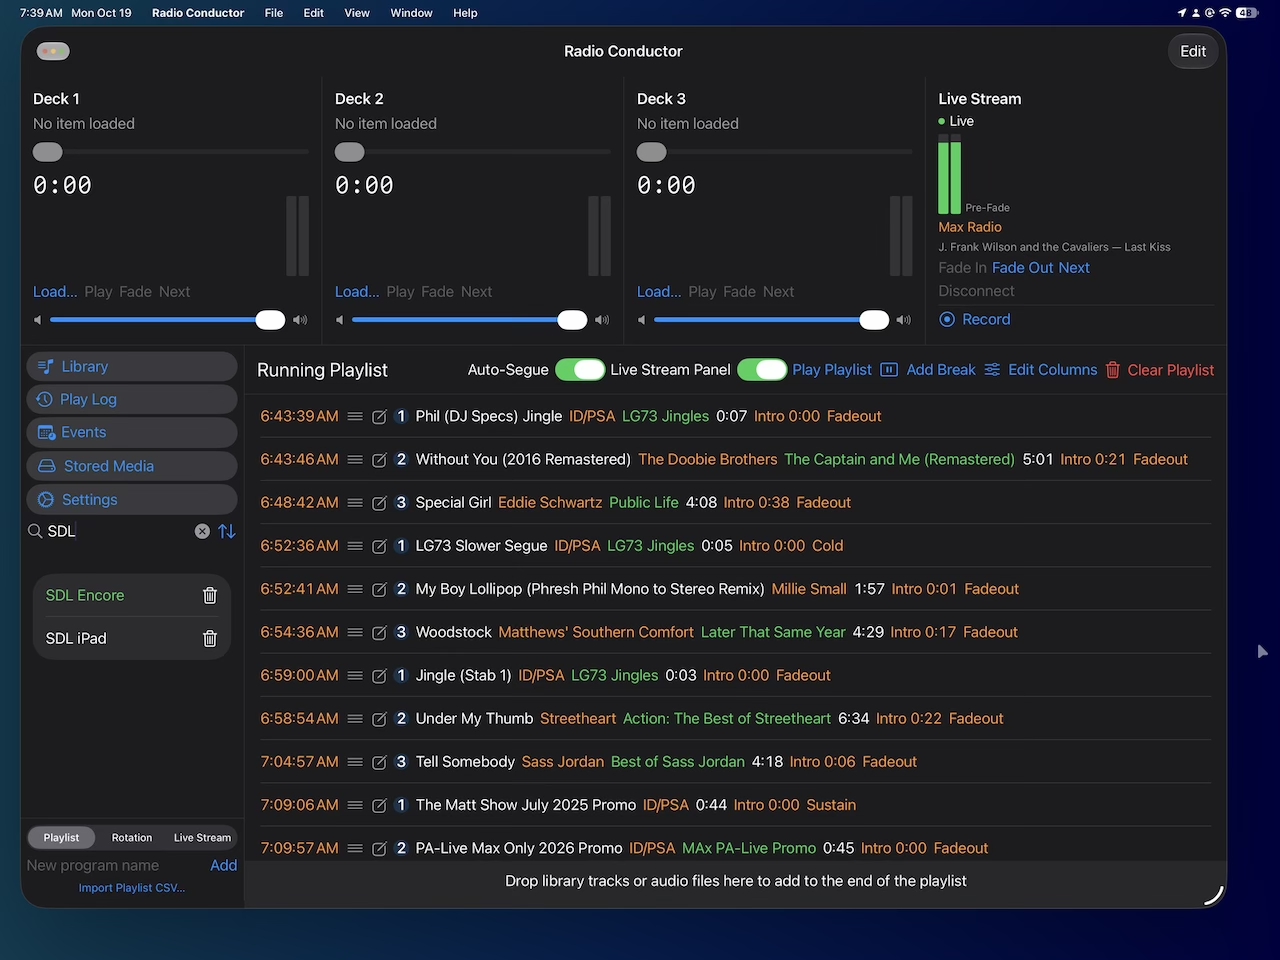Focus the New program name field

[115, 866]
